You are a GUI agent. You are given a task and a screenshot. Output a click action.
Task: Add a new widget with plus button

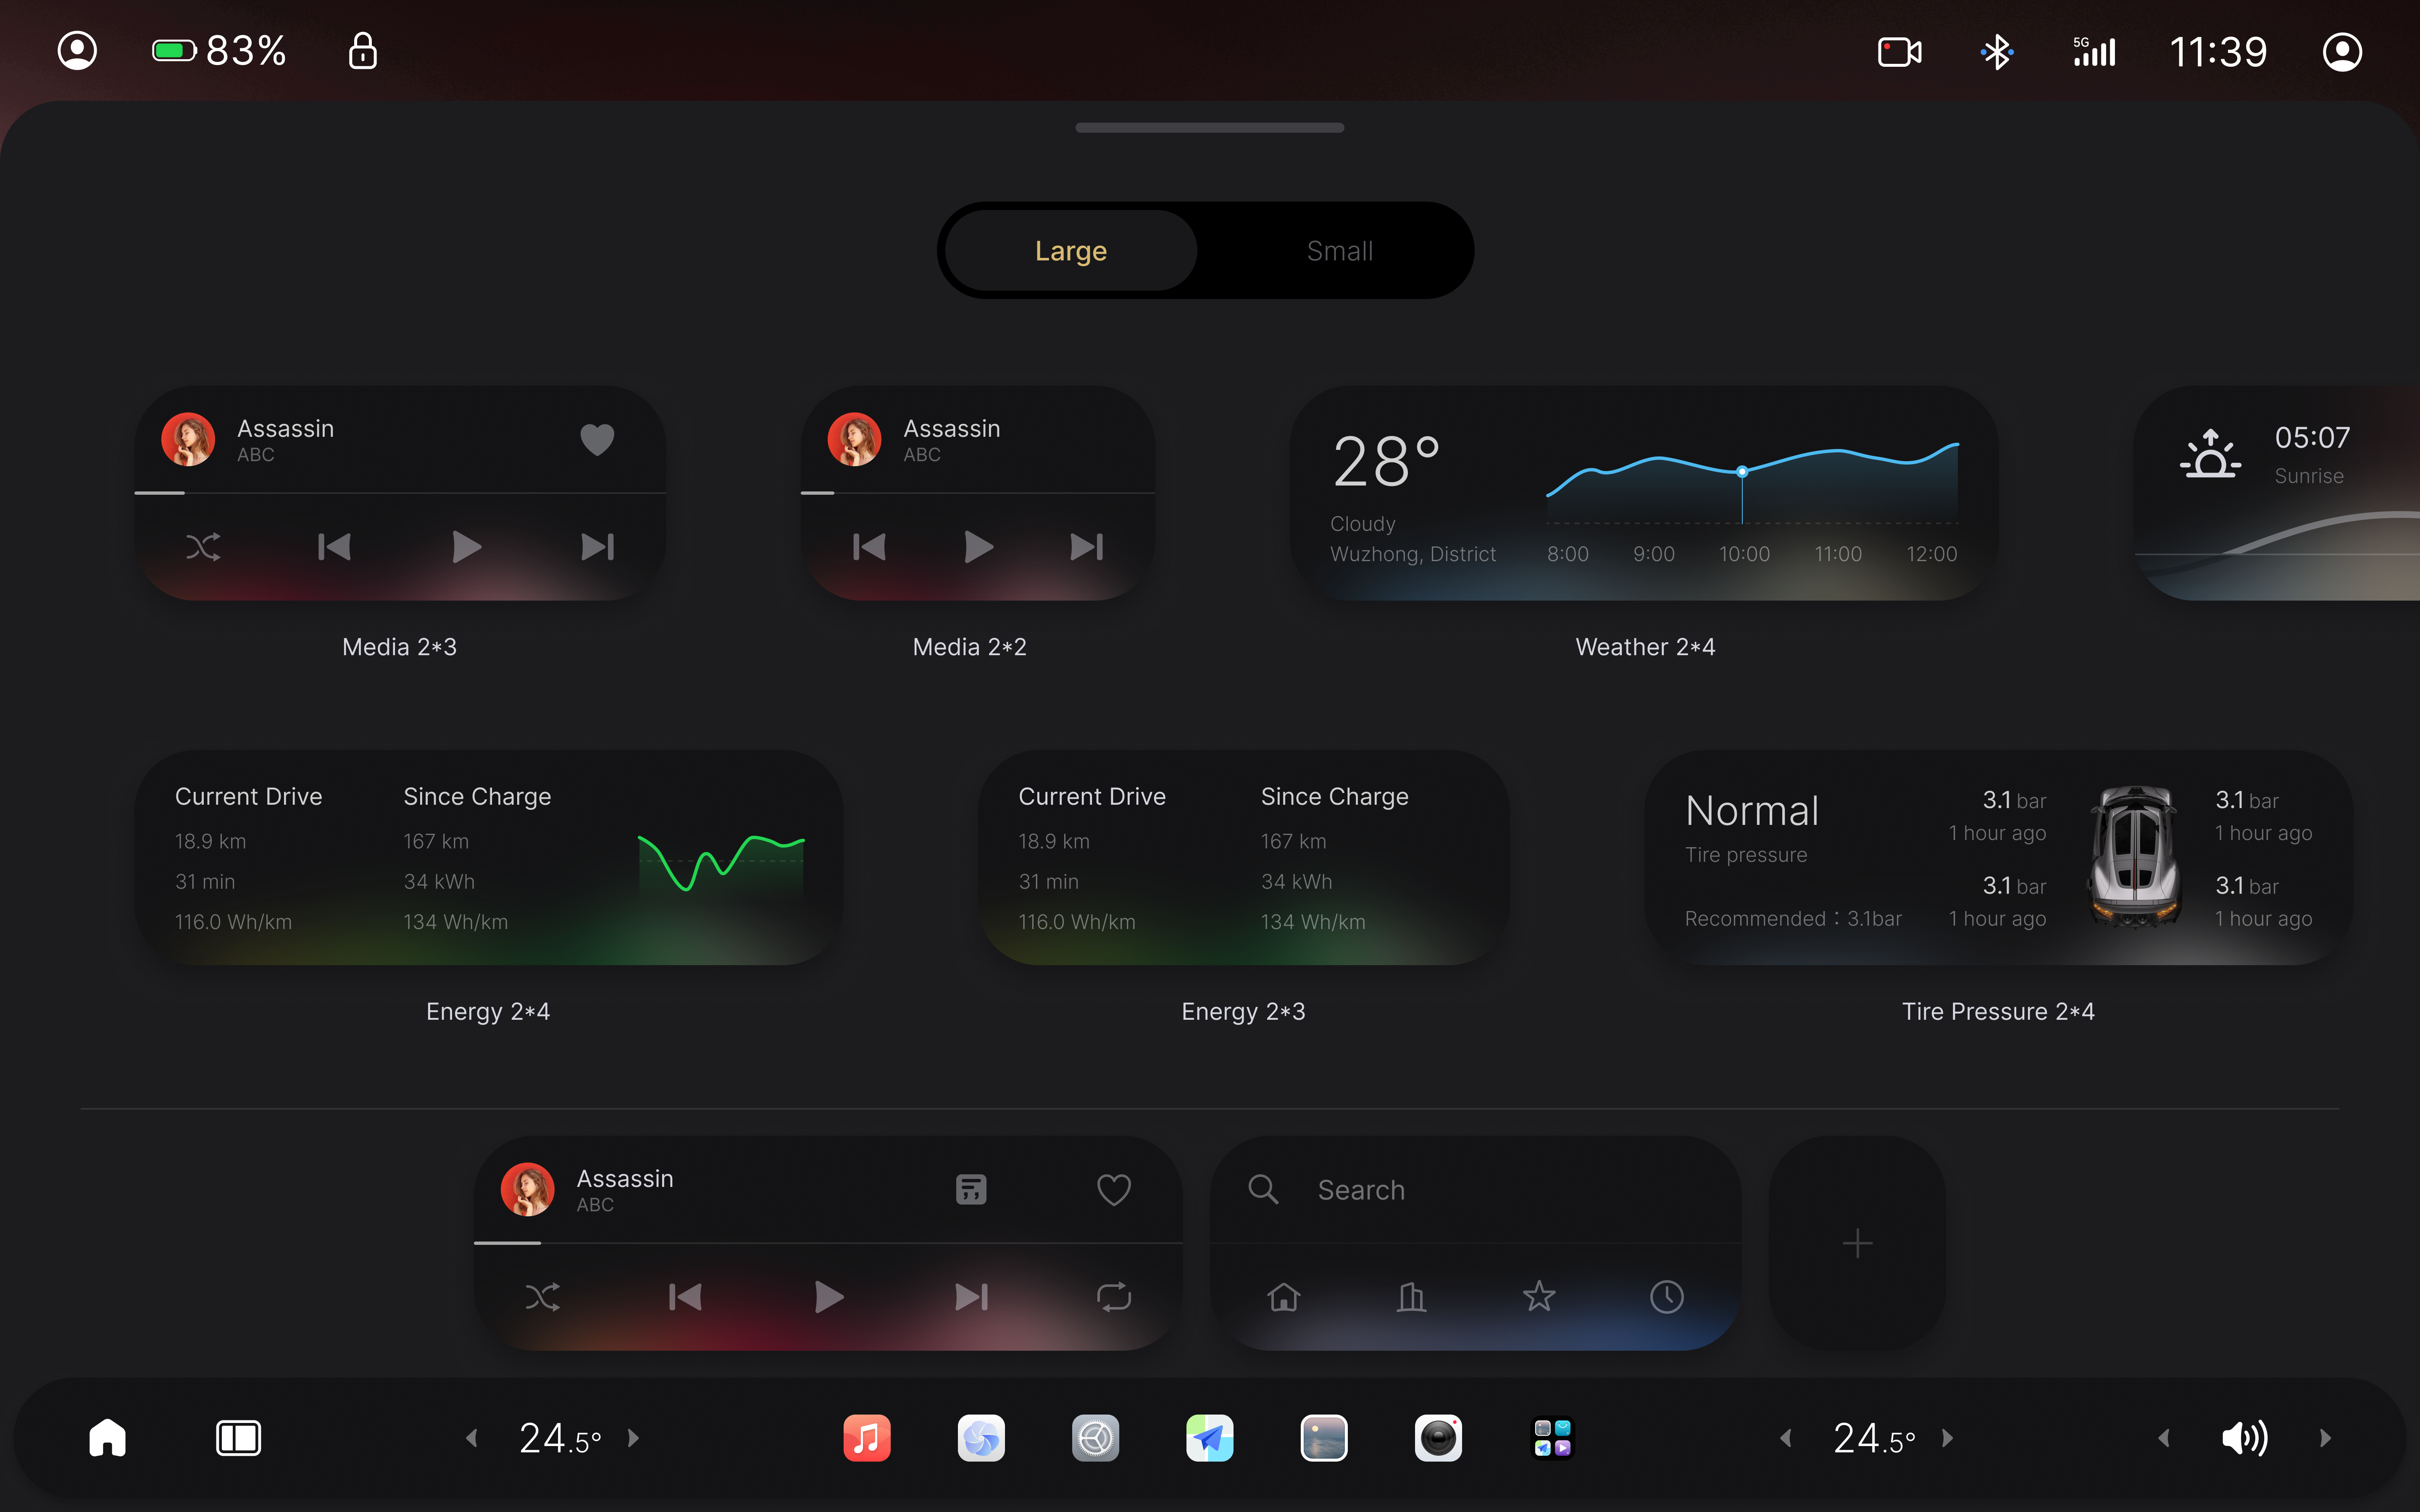pos(1857,1243)
